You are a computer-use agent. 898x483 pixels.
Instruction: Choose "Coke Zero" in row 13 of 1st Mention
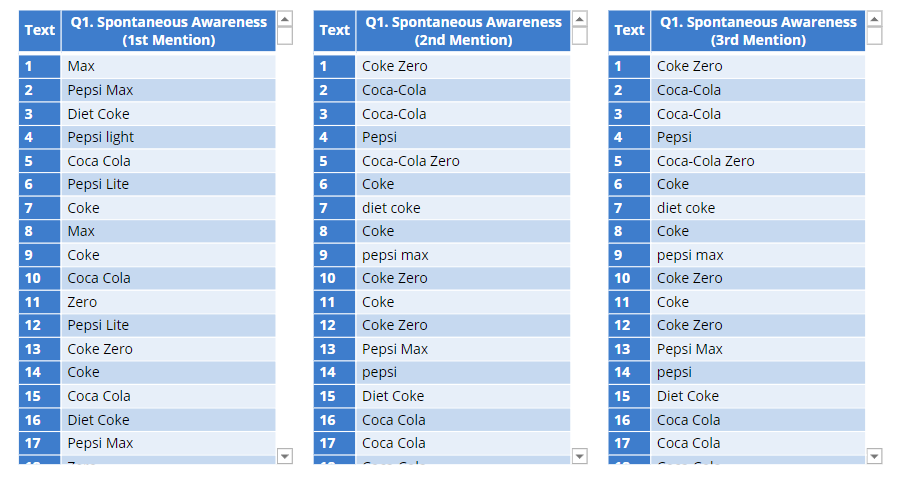tap(100, 349)
